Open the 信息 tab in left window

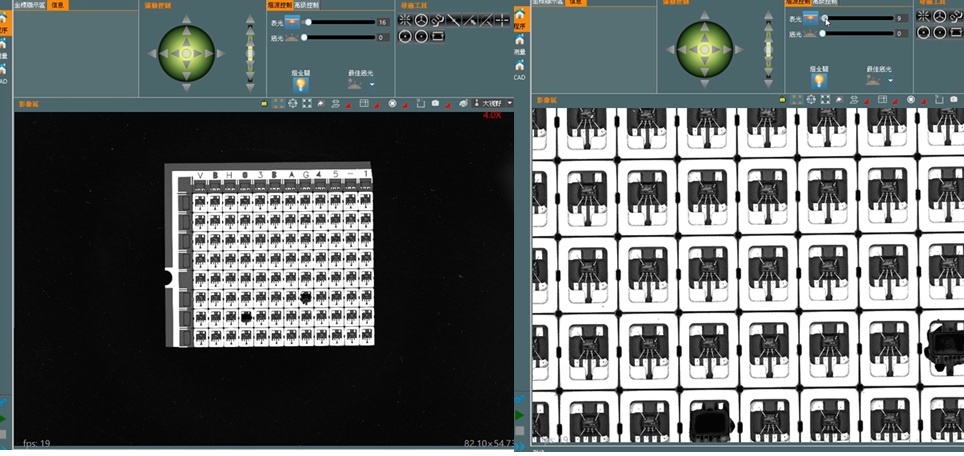(x=59, y=5)
